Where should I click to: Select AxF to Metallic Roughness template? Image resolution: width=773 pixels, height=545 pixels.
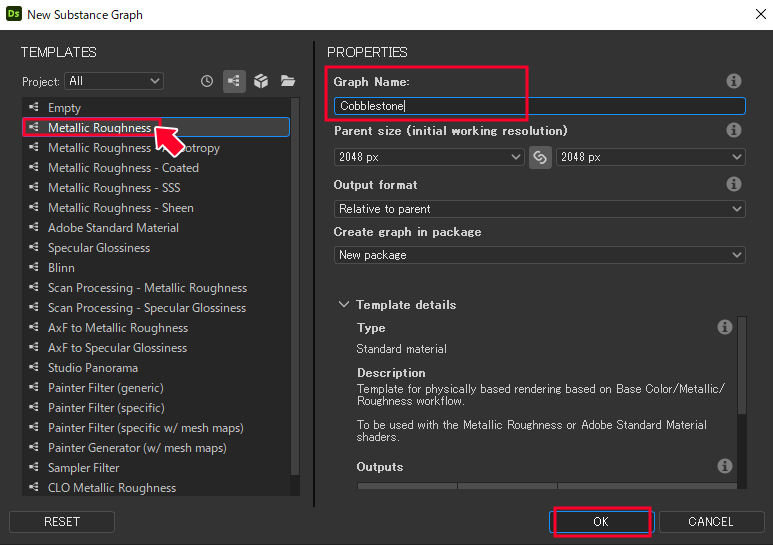tap(156, 328)
